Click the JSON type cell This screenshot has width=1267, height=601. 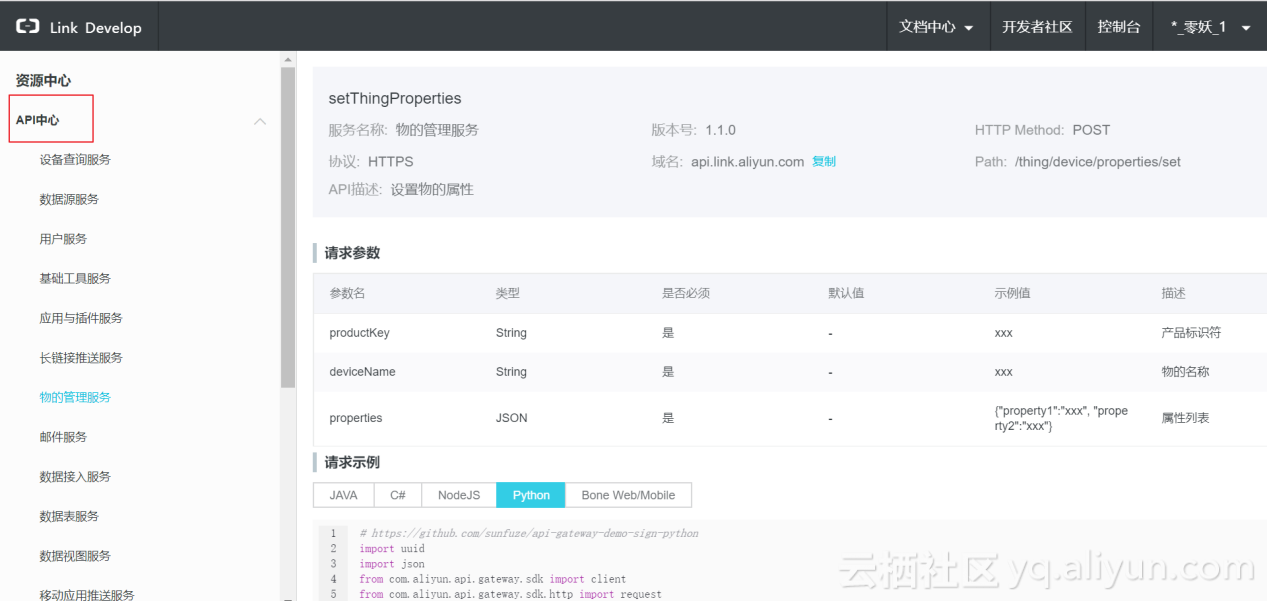511,418
